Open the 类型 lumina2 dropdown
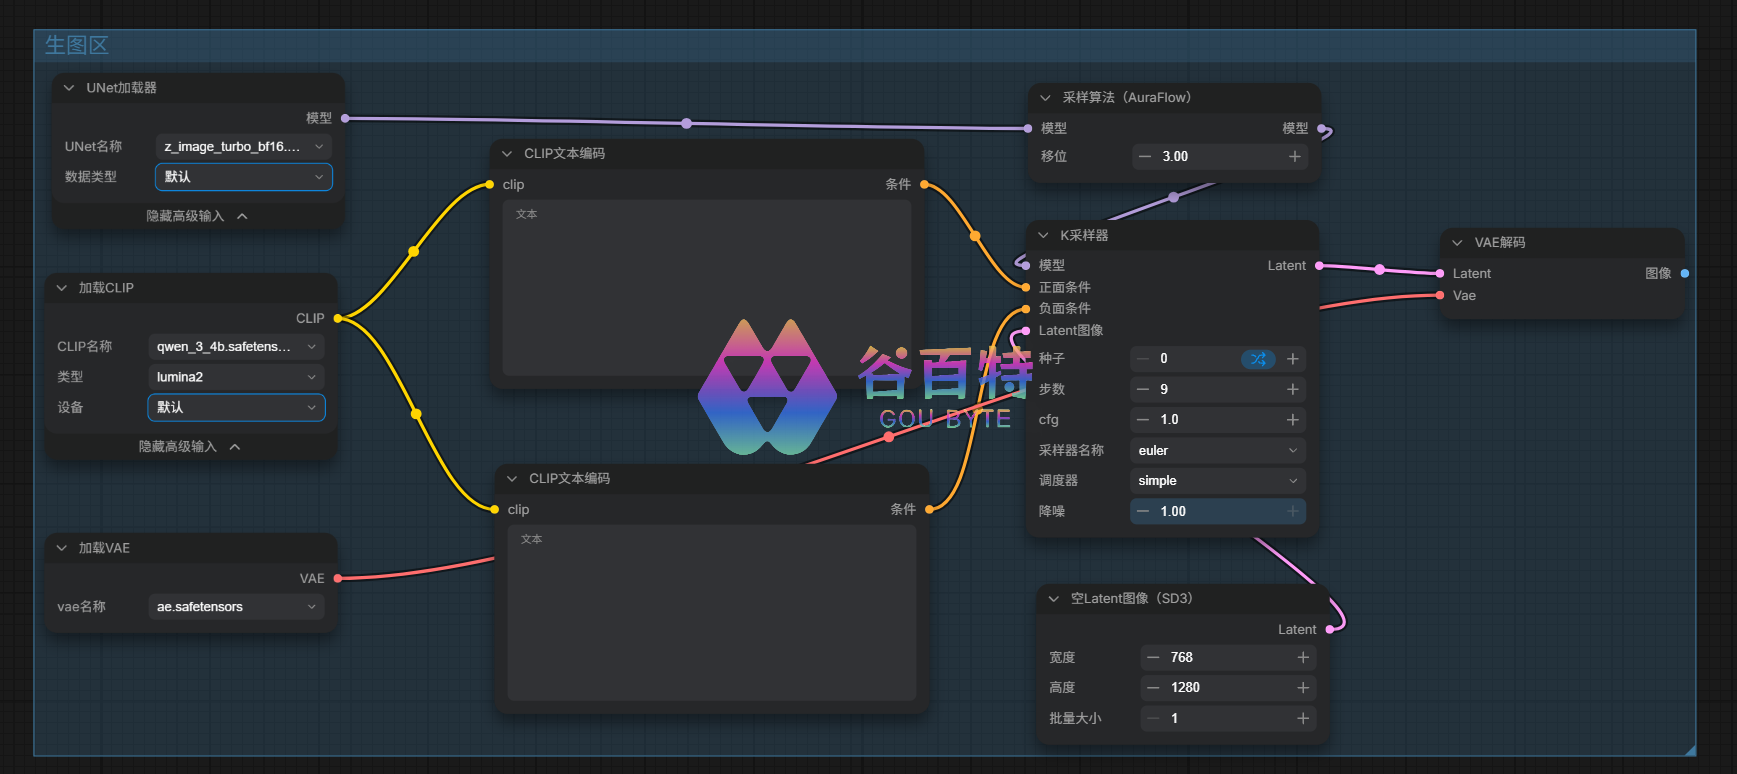The width and height of the screenshot is (1737, 774). pyautogui.click(x=236, y=377)
